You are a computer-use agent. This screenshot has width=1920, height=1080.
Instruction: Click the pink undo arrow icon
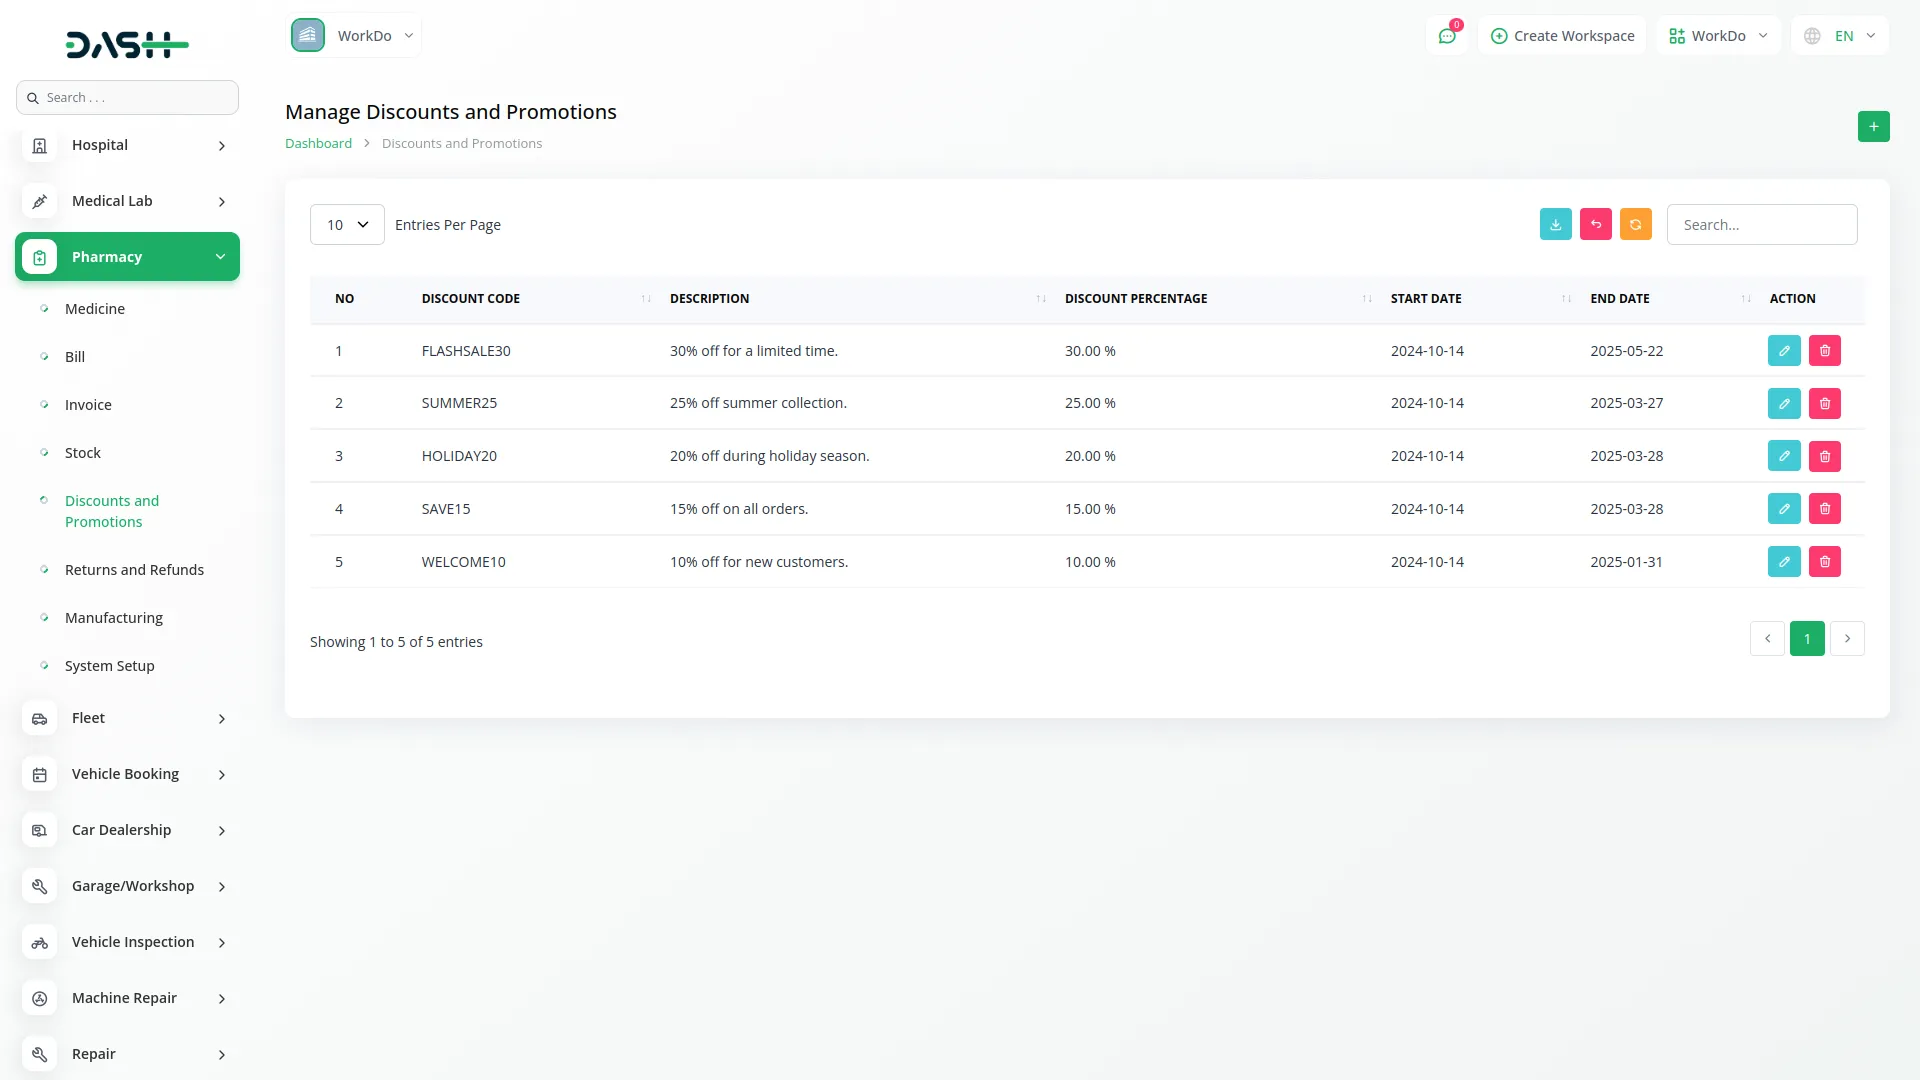point(1595,225)
